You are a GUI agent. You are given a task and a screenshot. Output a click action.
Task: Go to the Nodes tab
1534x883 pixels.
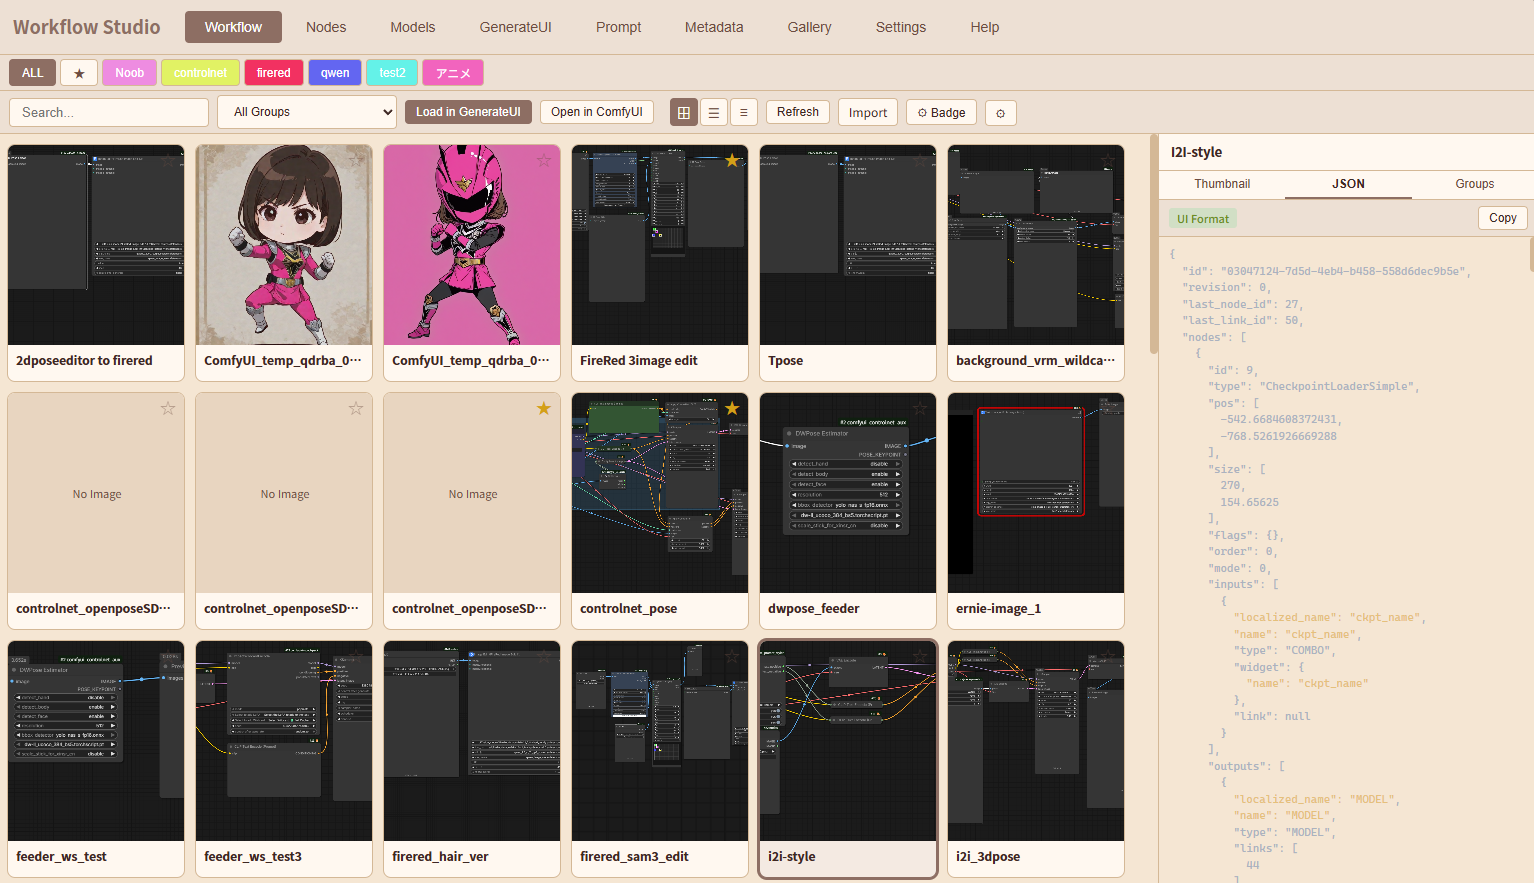click(x=326, y=27)
